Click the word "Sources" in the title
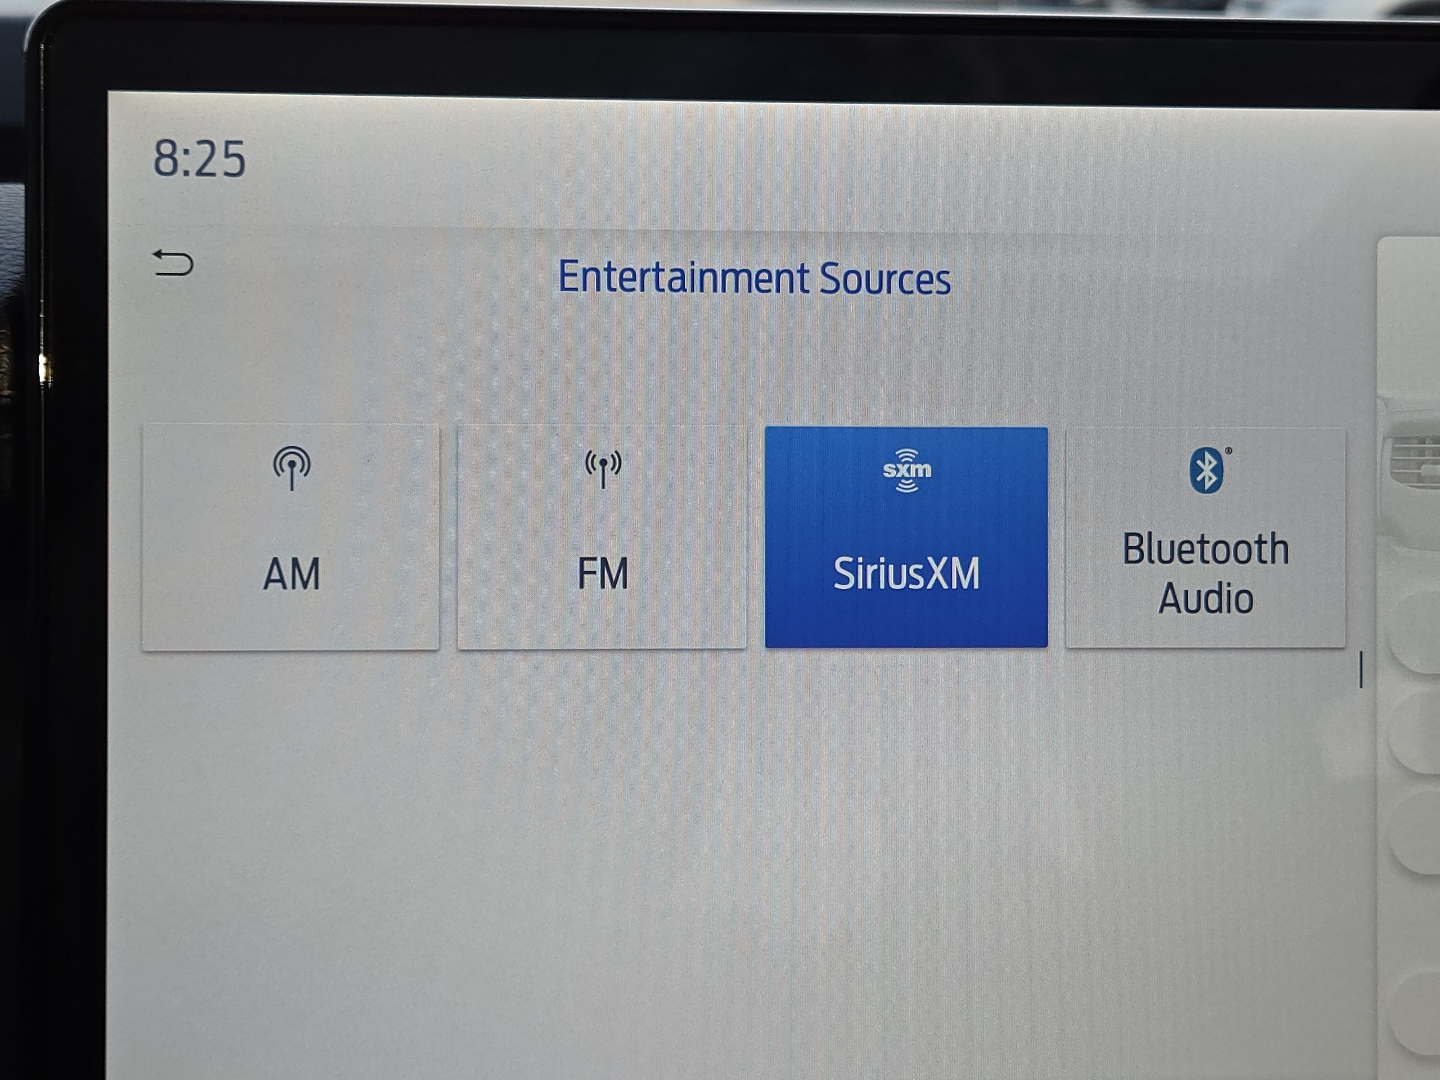This screenshot has height=1080, width=1440. pyautogui.click(x=885, y=279)
